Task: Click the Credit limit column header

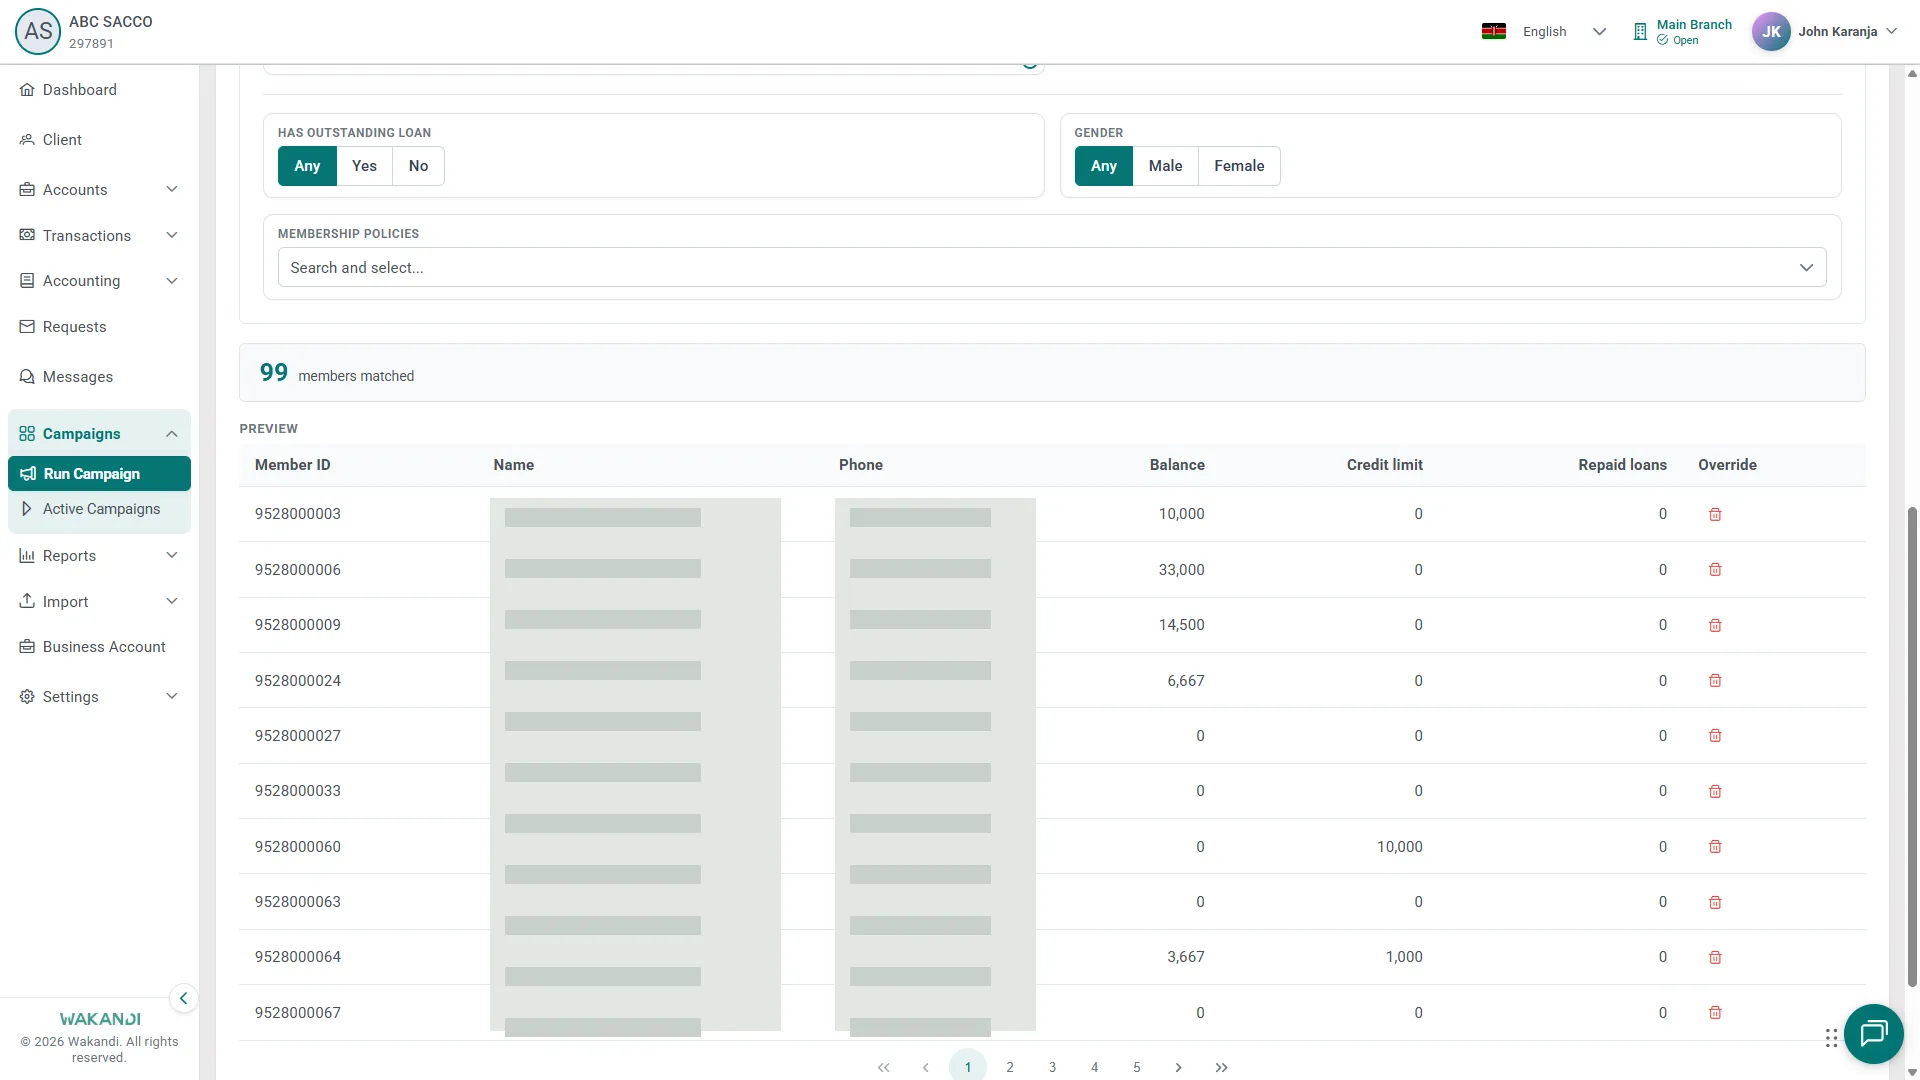Action: pyautogui.click(x=1384, y=465)
